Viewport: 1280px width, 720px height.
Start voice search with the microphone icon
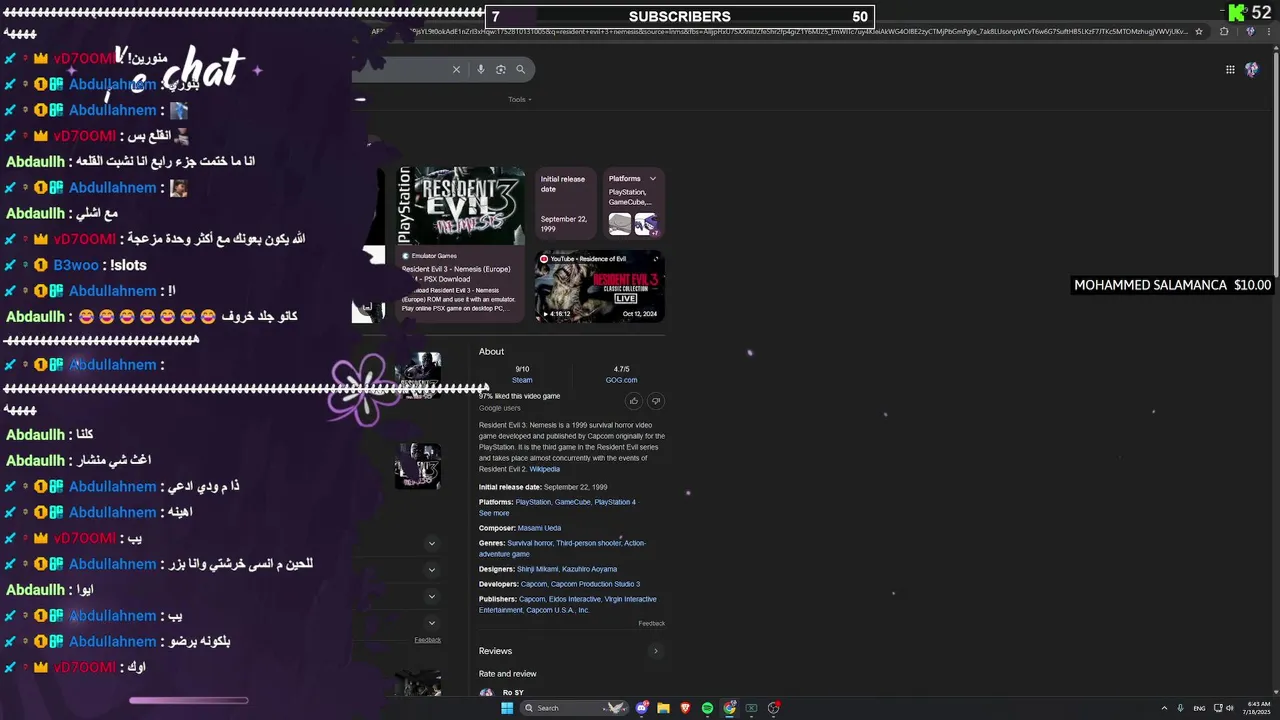[x=481, y=69]
